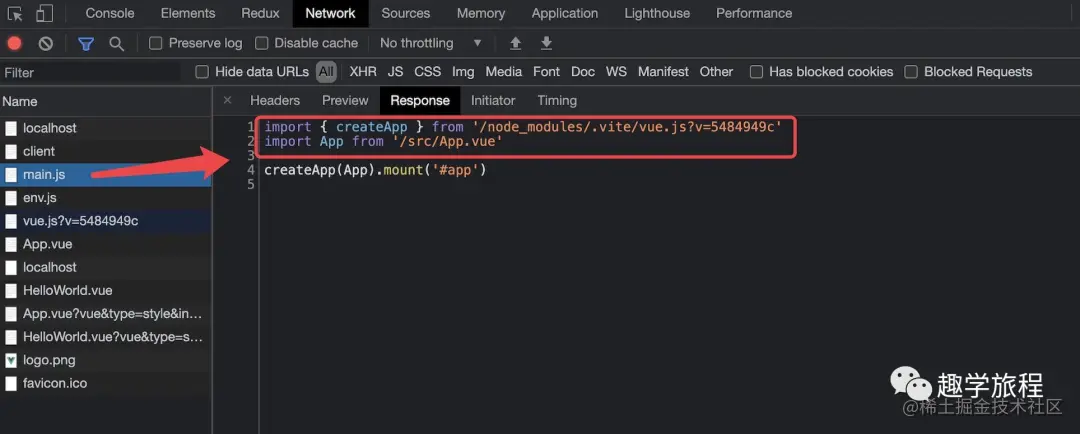
Task: Filter requests by Media
Action: [504, 72]
